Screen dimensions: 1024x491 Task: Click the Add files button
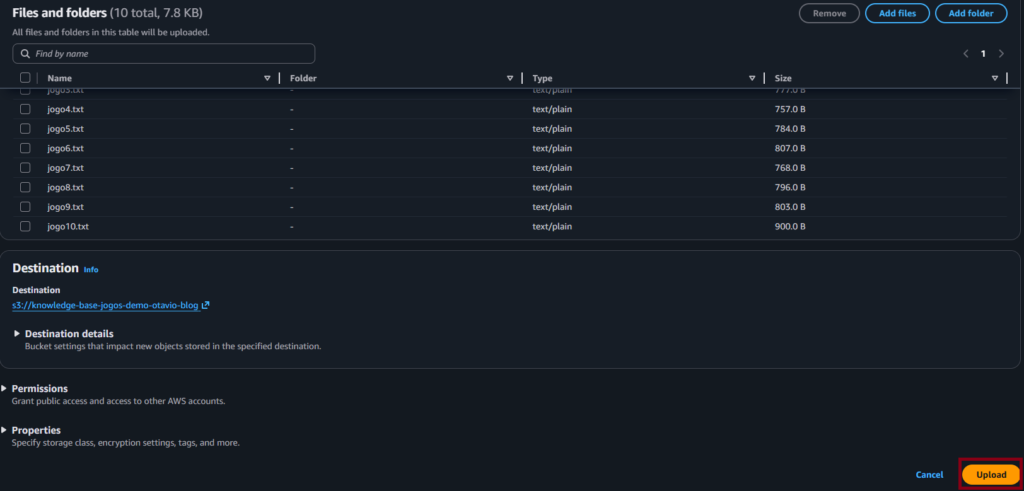[x=897, y=13]
